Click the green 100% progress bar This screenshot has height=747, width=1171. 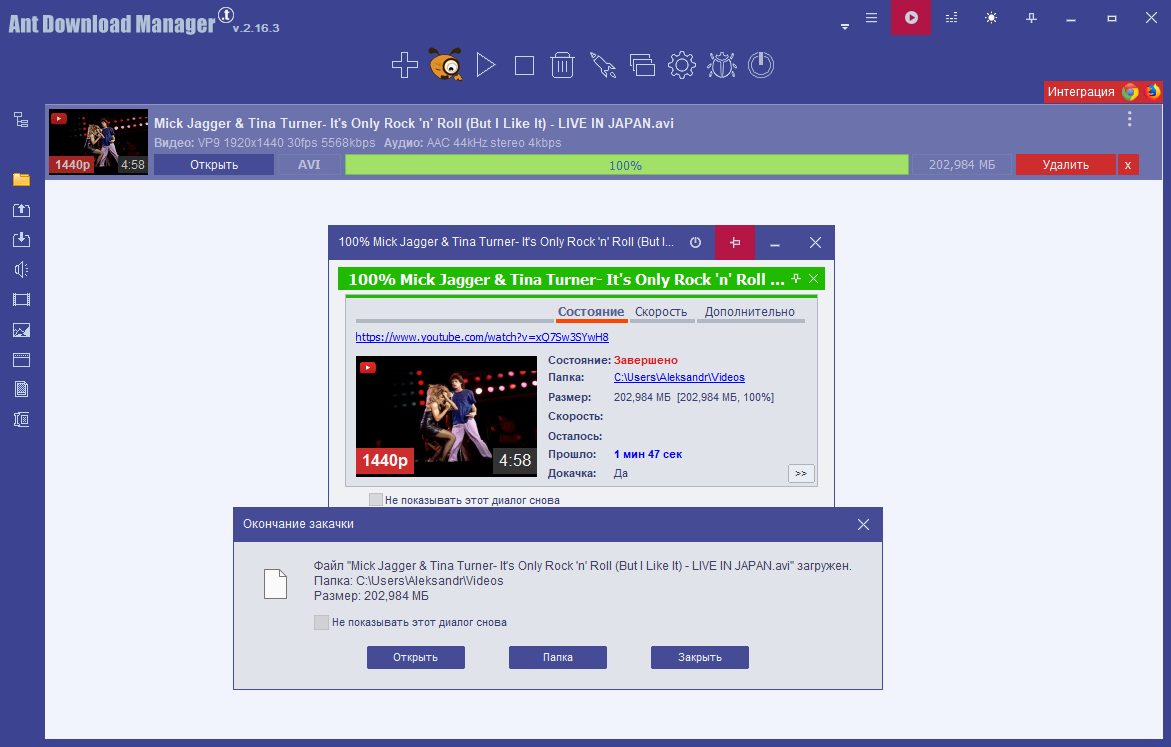626,165
